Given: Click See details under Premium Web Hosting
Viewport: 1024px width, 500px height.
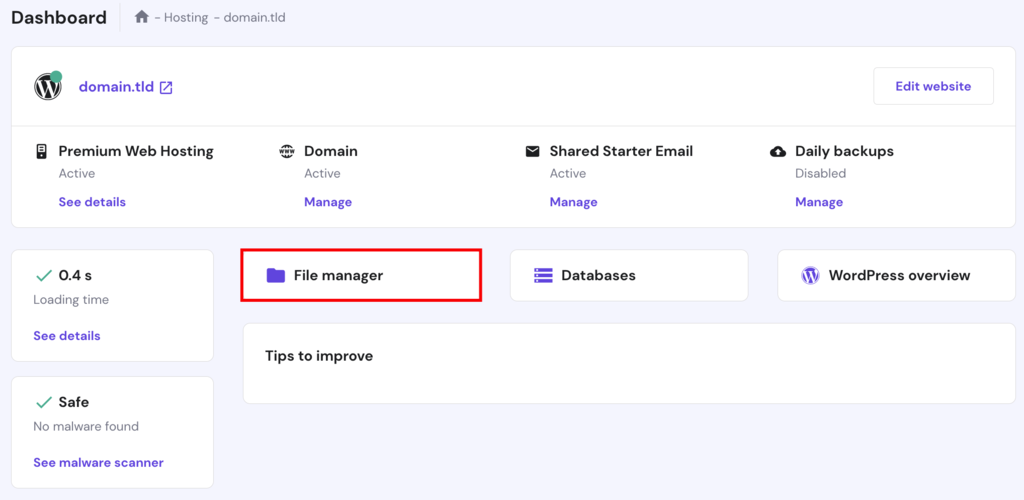Looking at the screenshot, I should pyautogui.click(x=92, y=202).
